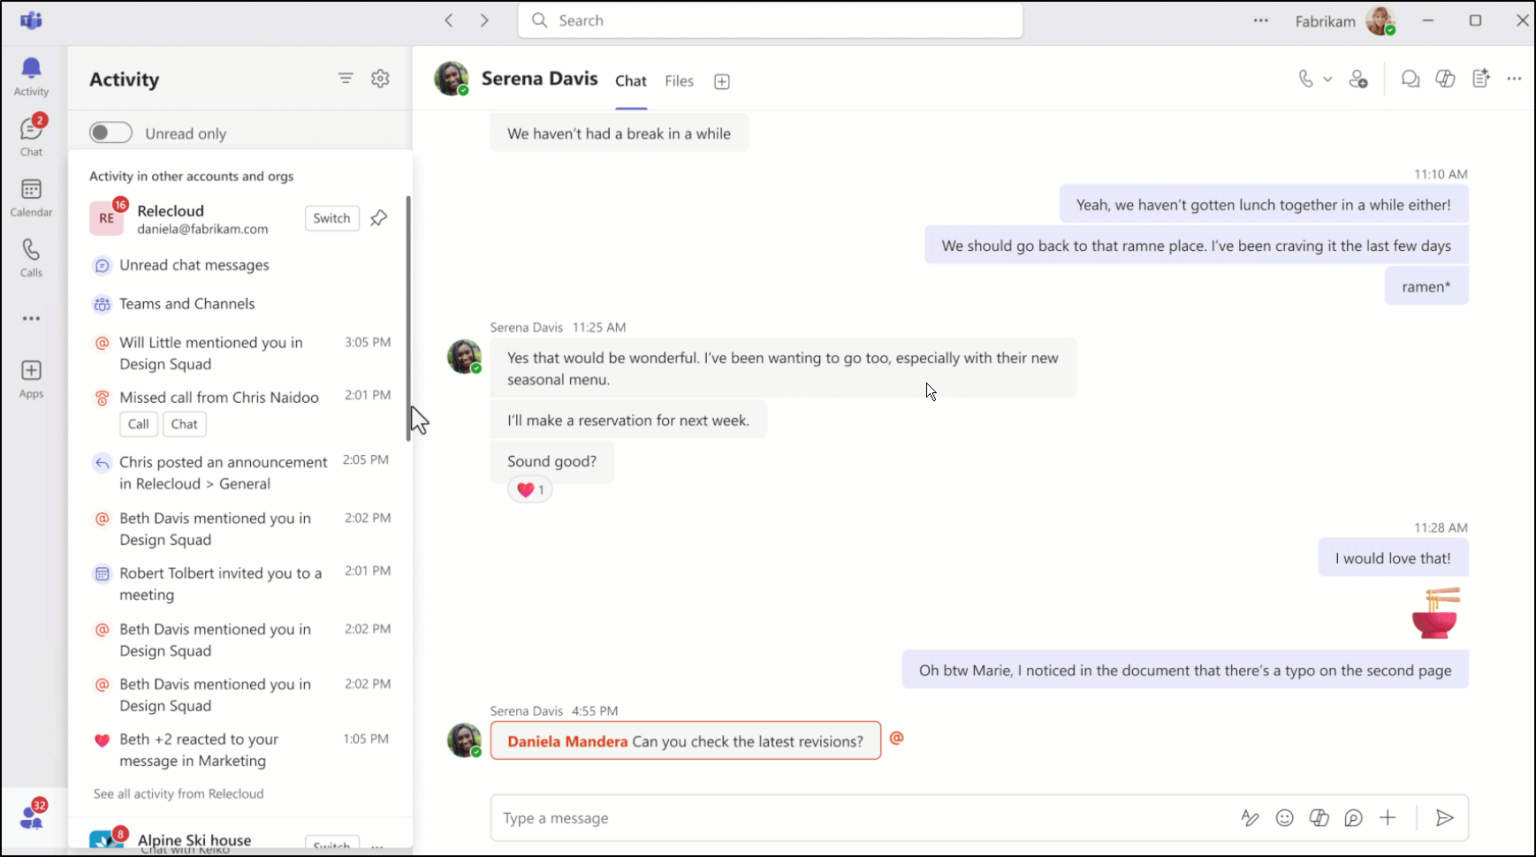Open more options in the chat header
Viewport: 1536px width, 857px height.
[1515, 78]
